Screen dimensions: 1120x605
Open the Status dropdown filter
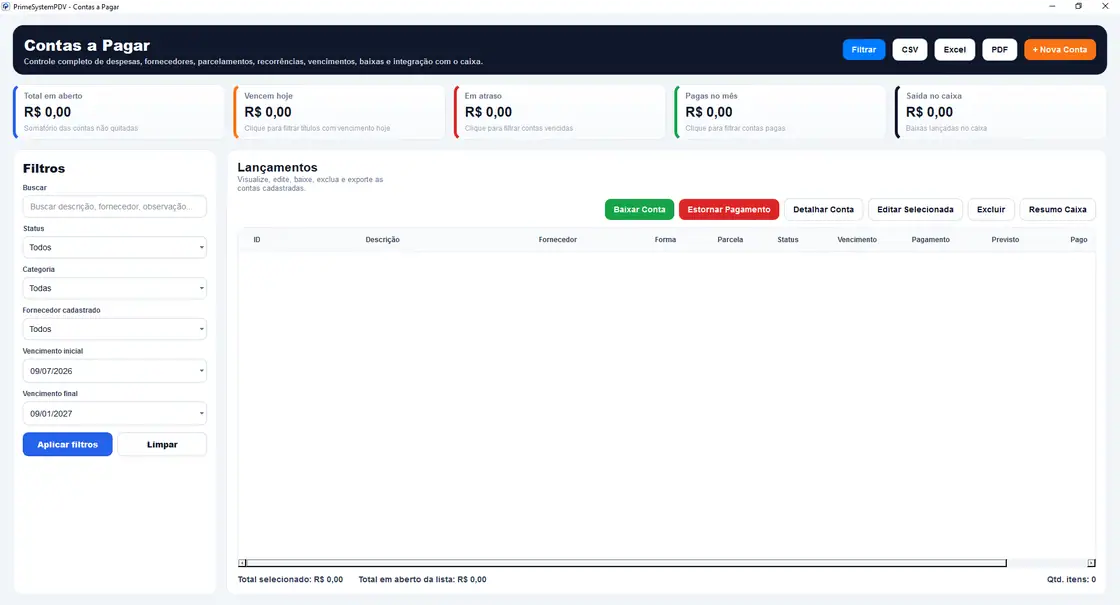pos(114,247)
